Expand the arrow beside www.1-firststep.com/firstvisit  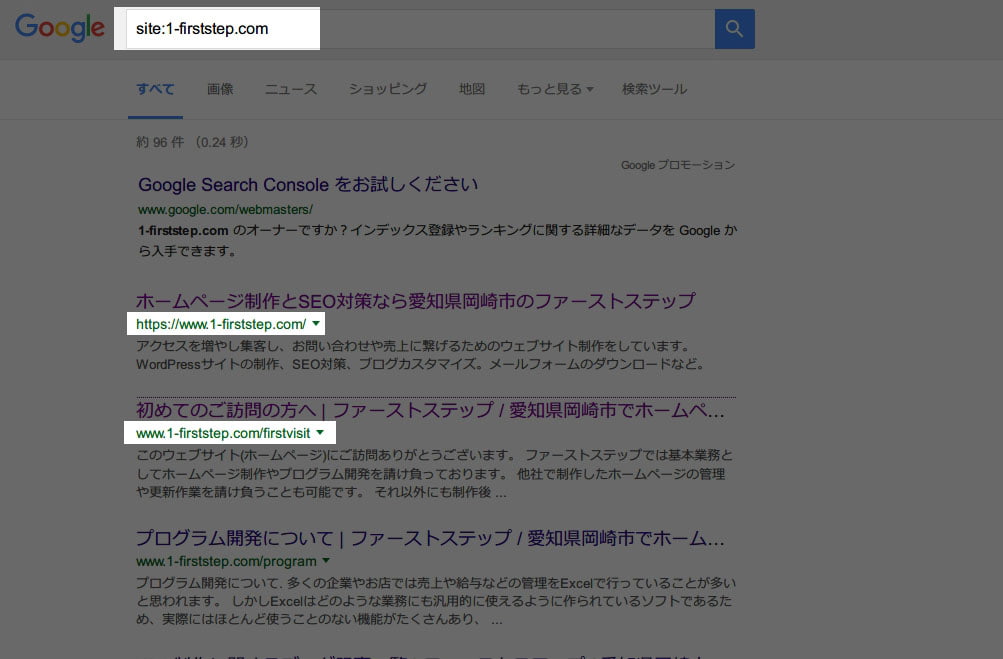pos(320,433)
